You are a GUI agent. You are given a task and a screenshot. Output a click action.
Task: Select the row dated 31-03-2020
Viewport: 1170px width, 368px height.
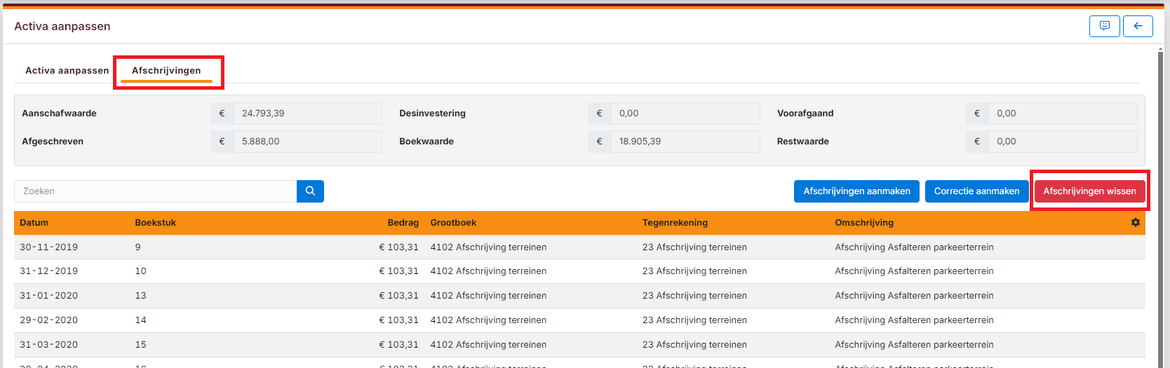tap(579, 345)
